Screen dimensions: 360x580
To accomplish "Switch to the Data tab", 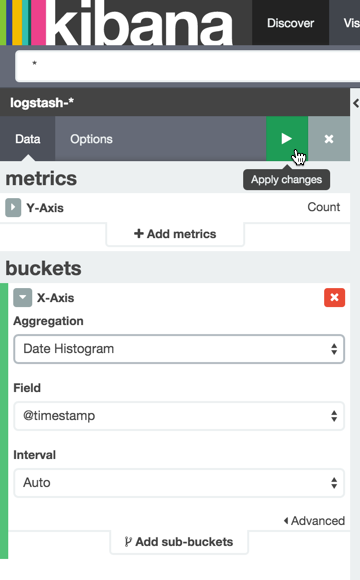I will click(28, 139).
